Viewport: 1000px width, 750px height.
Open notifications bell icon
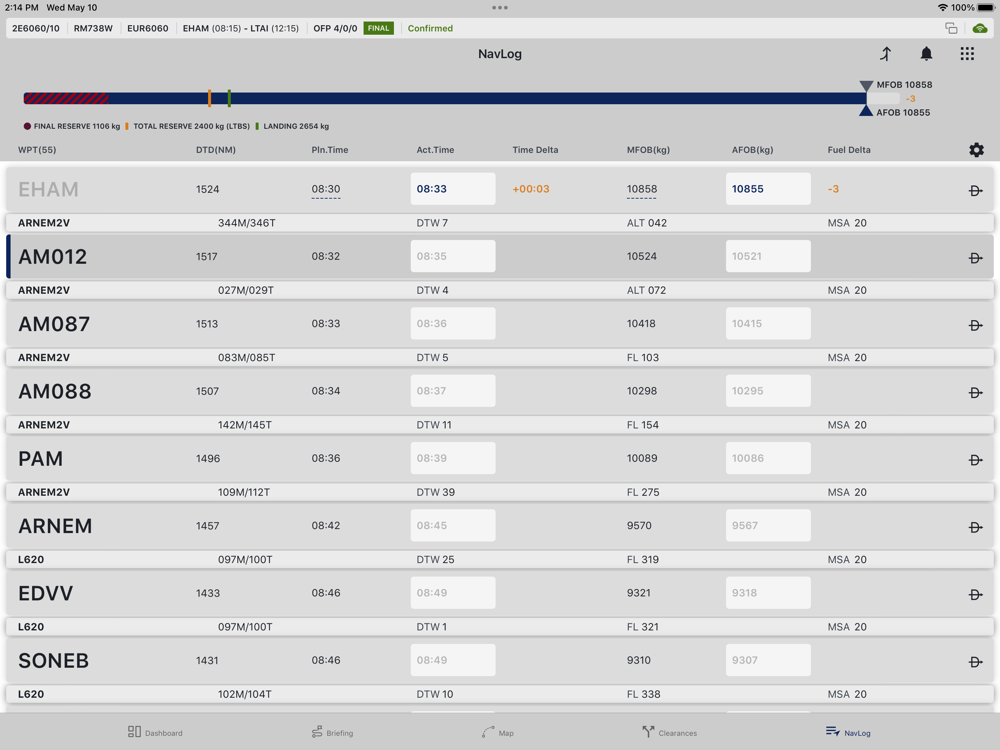tap(926, 54)
